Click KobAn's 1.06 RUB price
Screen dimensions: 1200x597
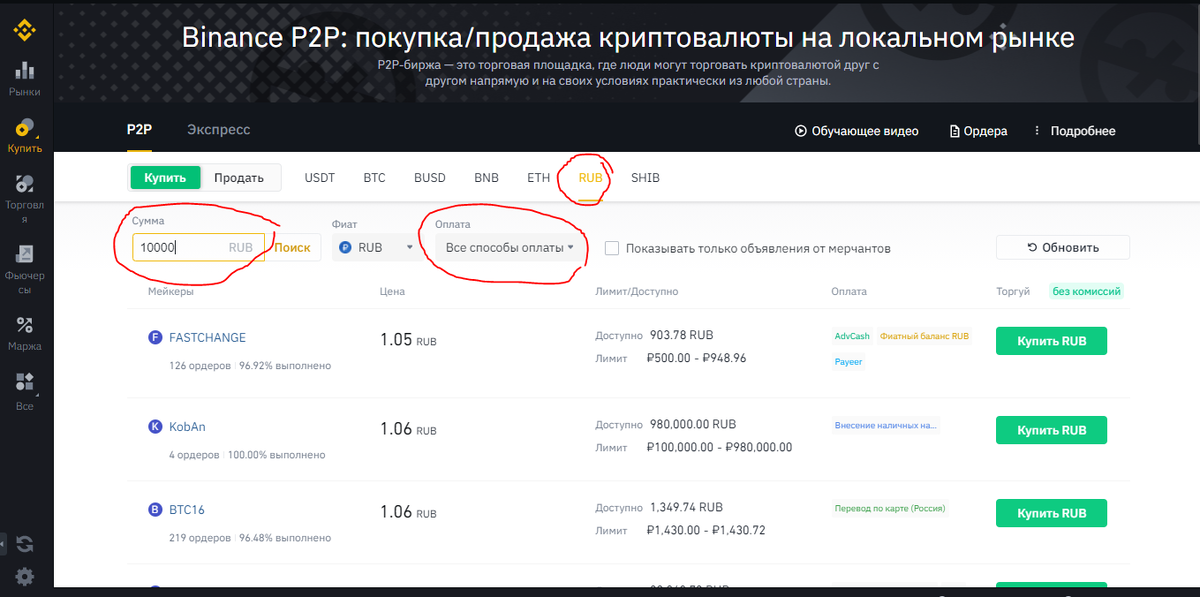pos(408,429)
